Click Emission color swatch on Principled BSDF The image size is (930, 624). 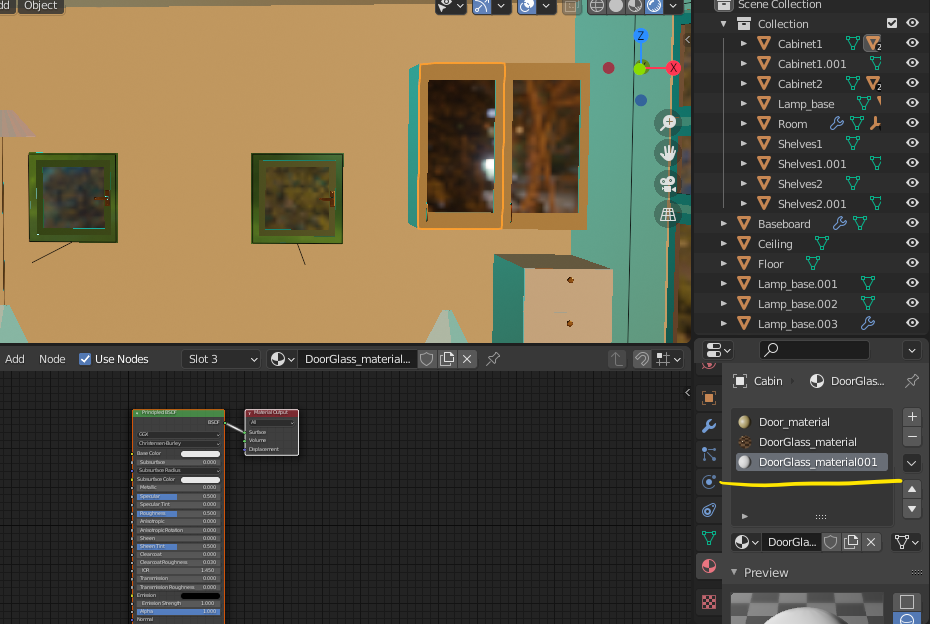point(200,596)
